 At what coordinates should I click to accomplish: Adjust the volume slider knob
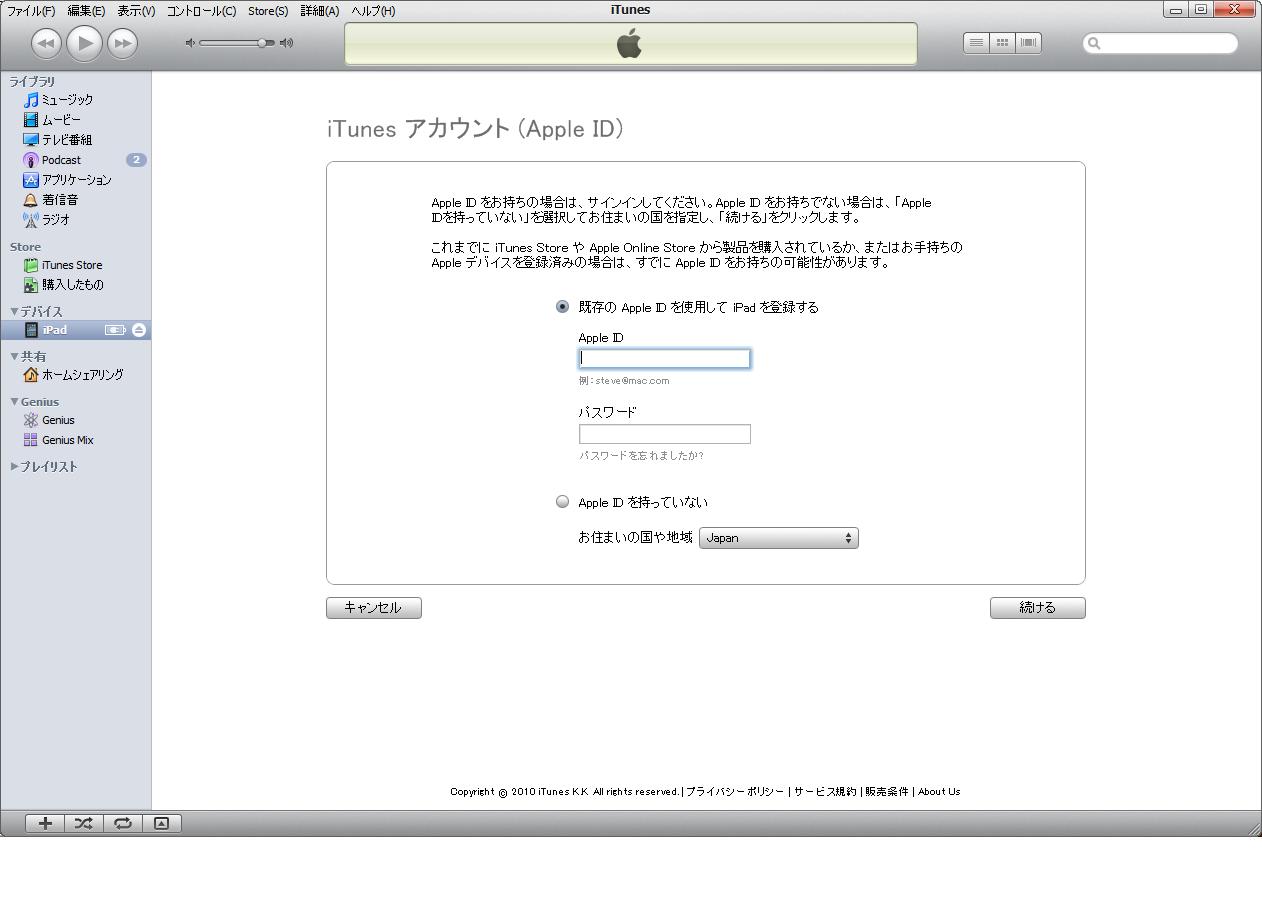[x=262, y=43]
